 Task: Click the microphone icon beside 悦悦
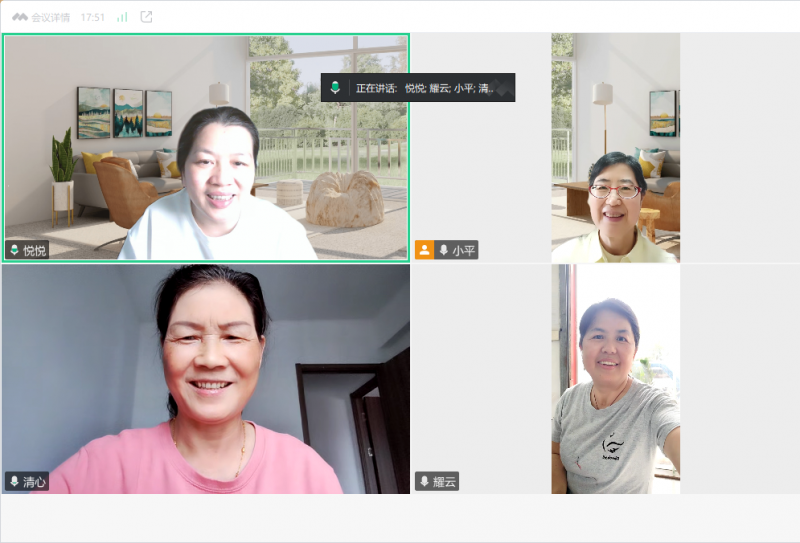(x=14, y=250)
